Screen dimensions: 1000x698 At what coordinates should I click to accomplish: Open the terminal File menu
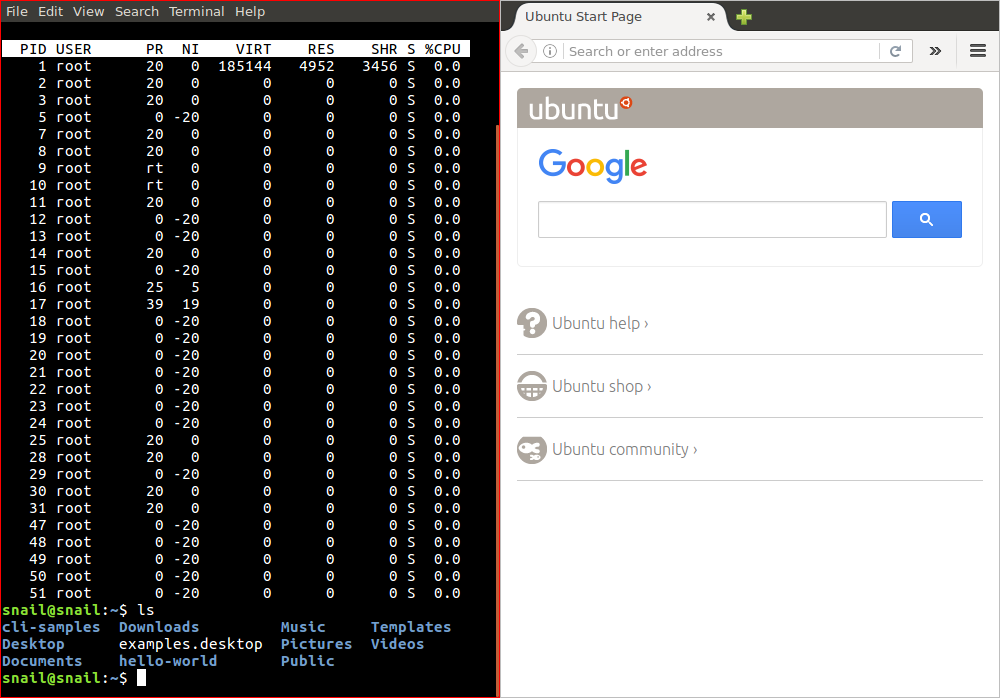click(17, 11)
